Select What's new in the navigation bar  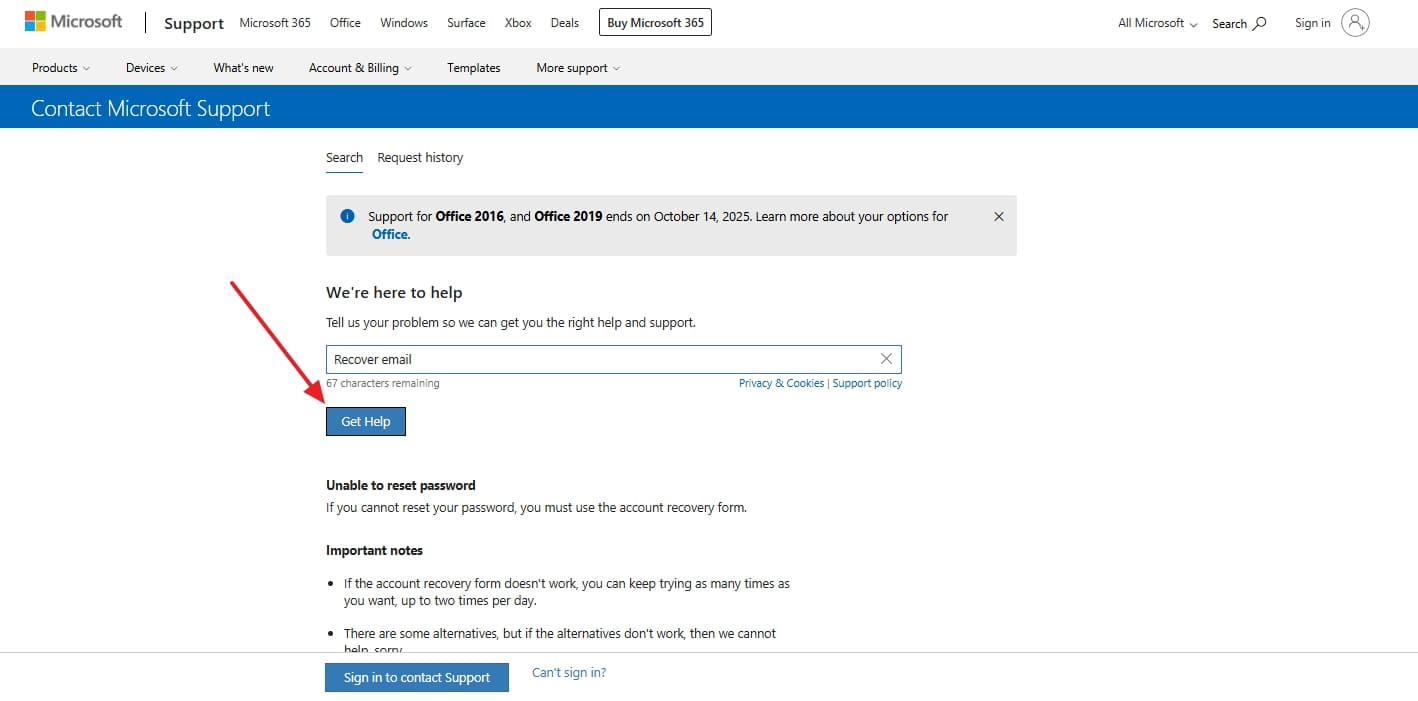tap(242, 67)
